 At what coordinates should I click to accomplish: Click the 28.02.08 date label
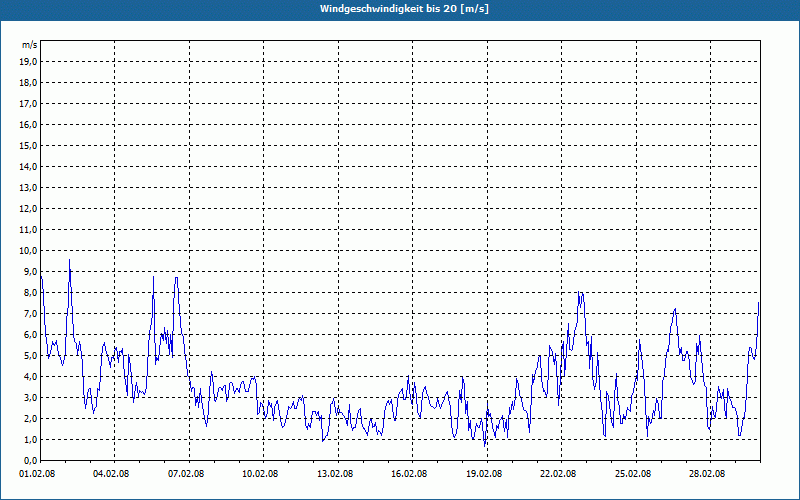707,473
